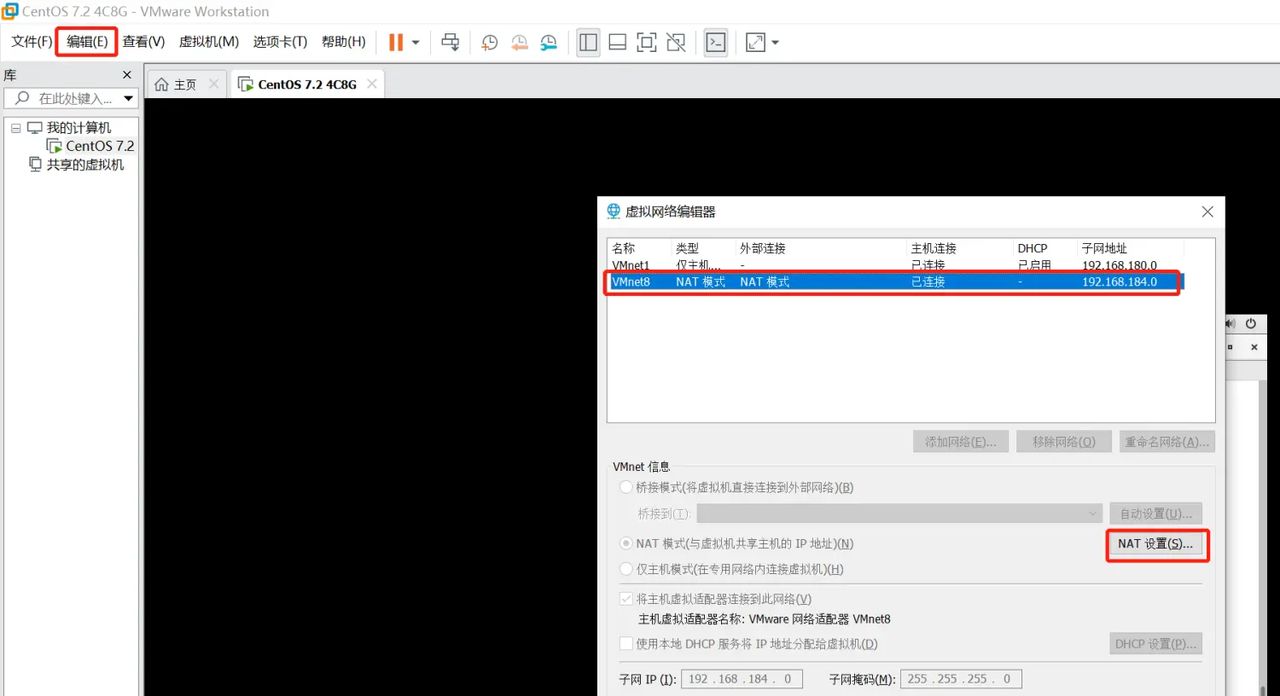Expand the pause button dropdown arrow
The image size is (1280, 696).
[x=417, y=42]
